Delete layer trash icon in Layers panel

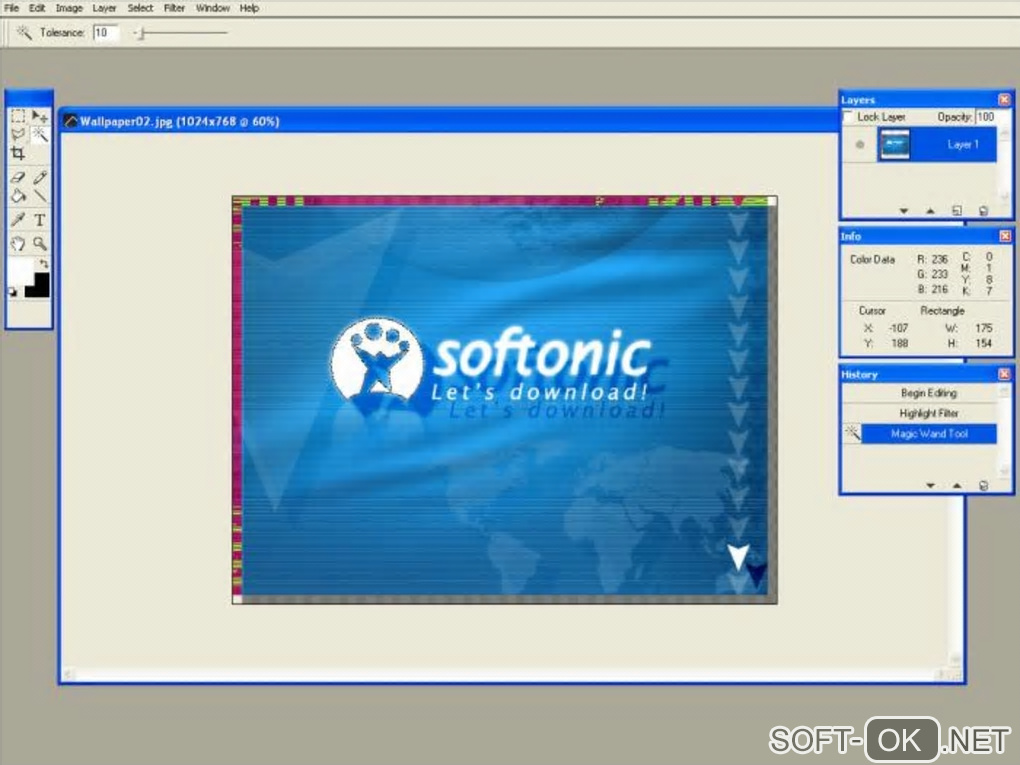983,211
